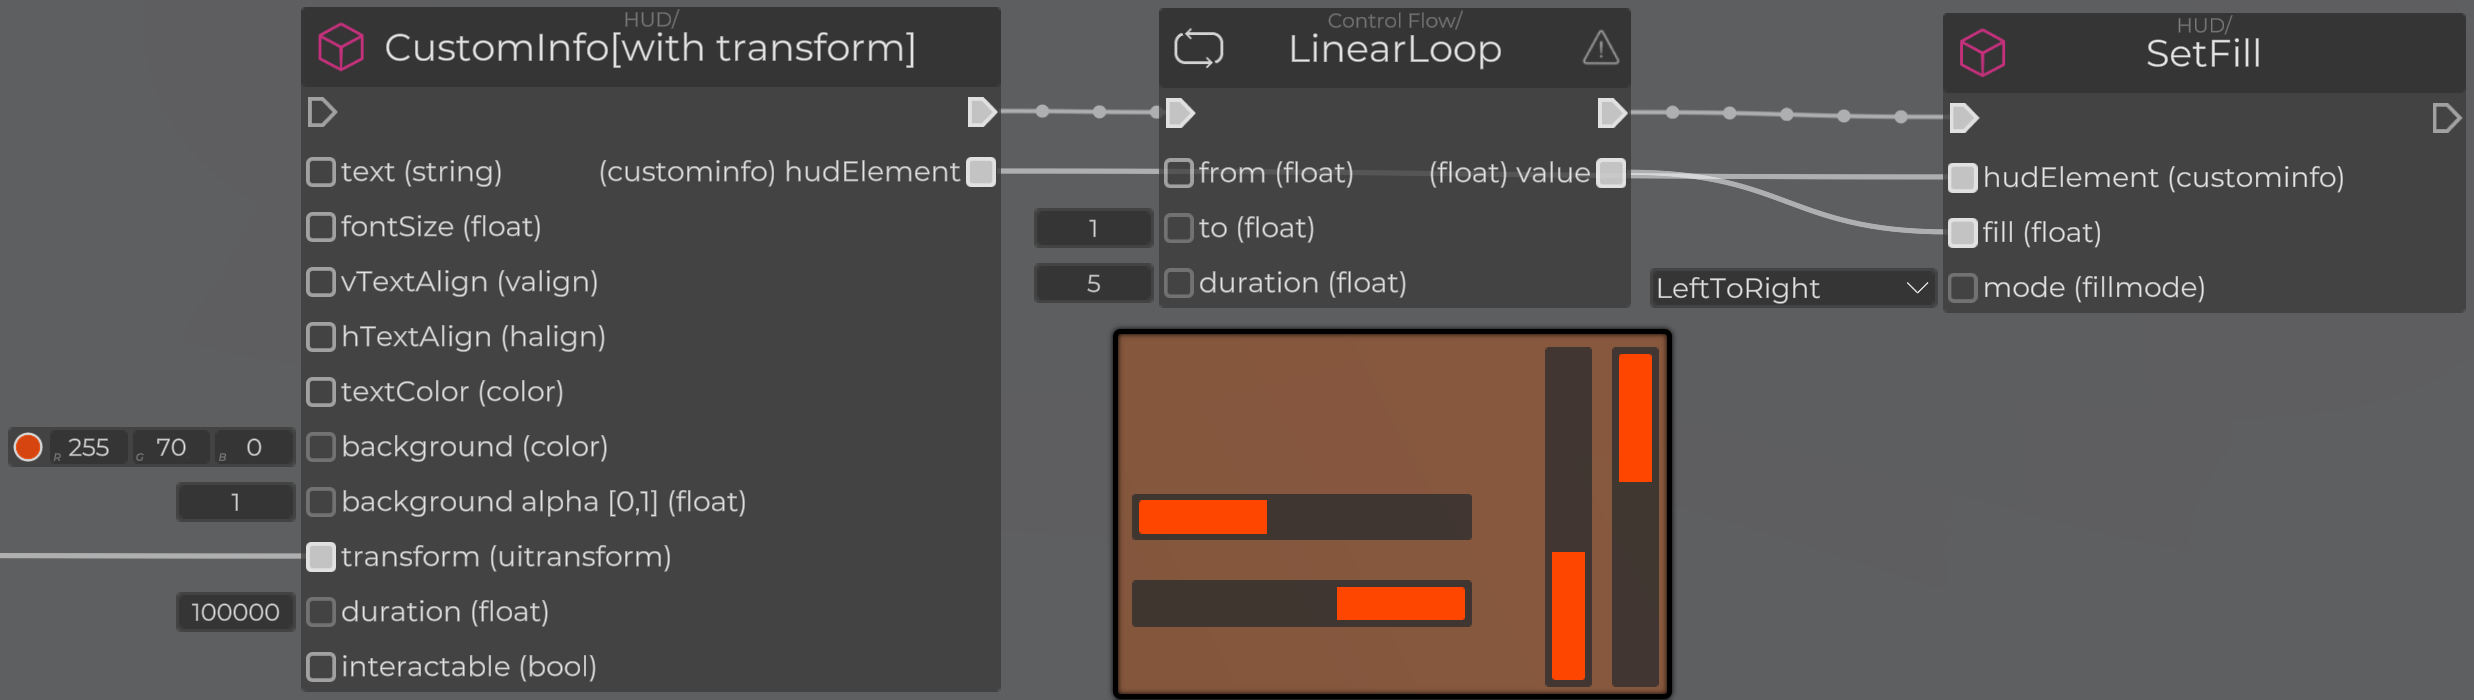The width and height of the screenshot is (2474, 700).
Task: Click the LinearLoop duration field showing 5
Action: point(1093,284)
